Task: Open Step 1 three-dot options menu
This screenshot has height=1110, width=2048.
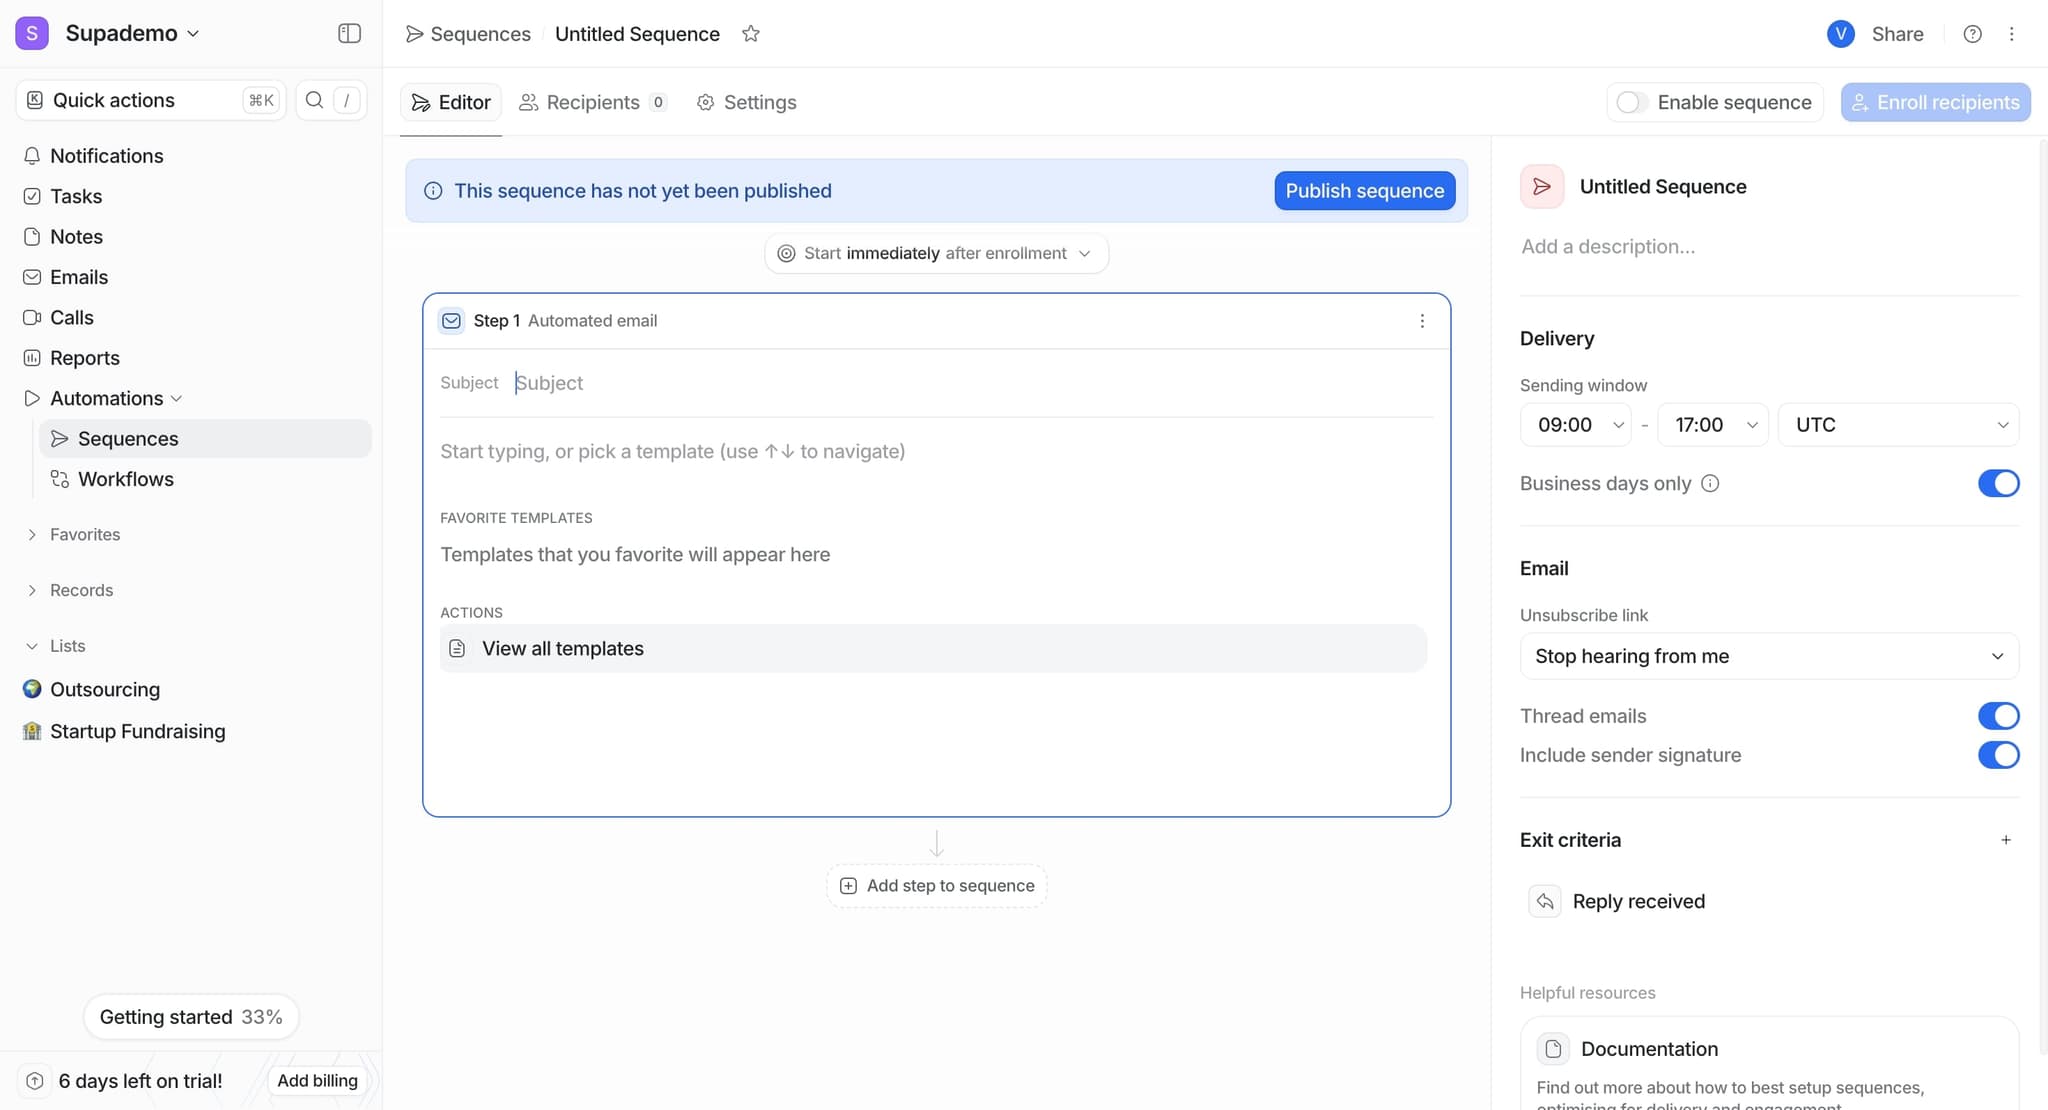Action: coord(1422,321)
